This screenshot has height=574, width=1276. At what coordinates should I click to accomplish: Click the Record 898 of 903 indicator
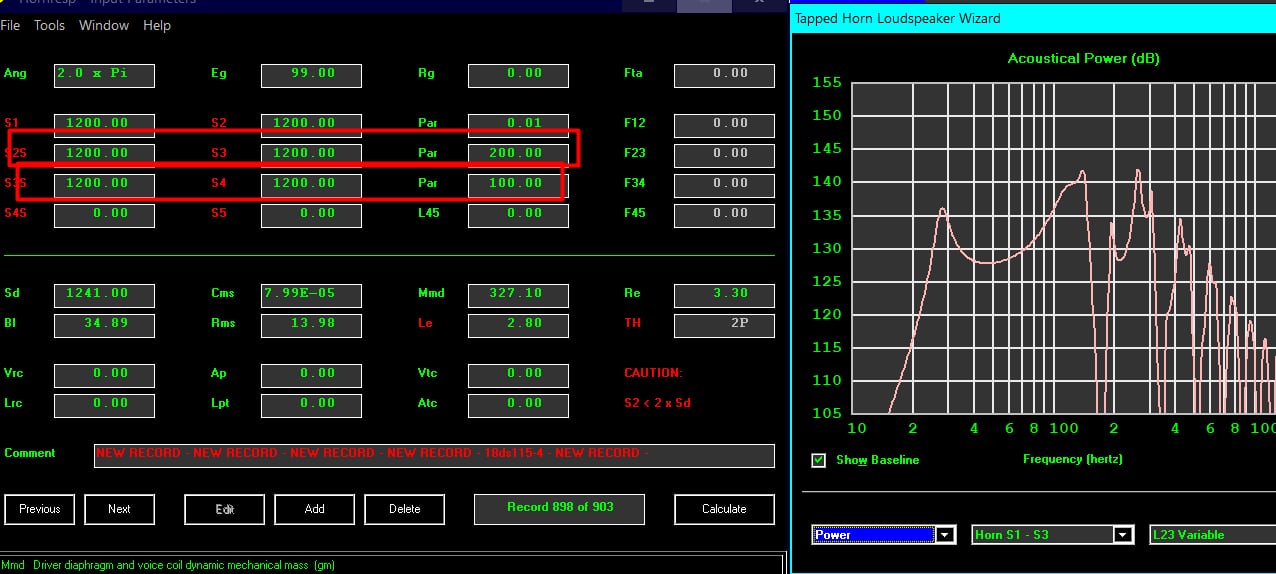(x=560, y=508)
